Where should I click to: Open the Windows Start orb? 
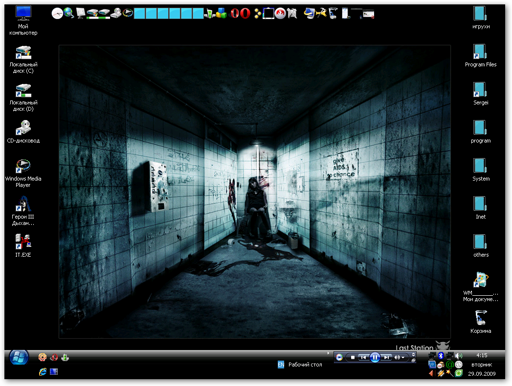(x=19, y=357)
